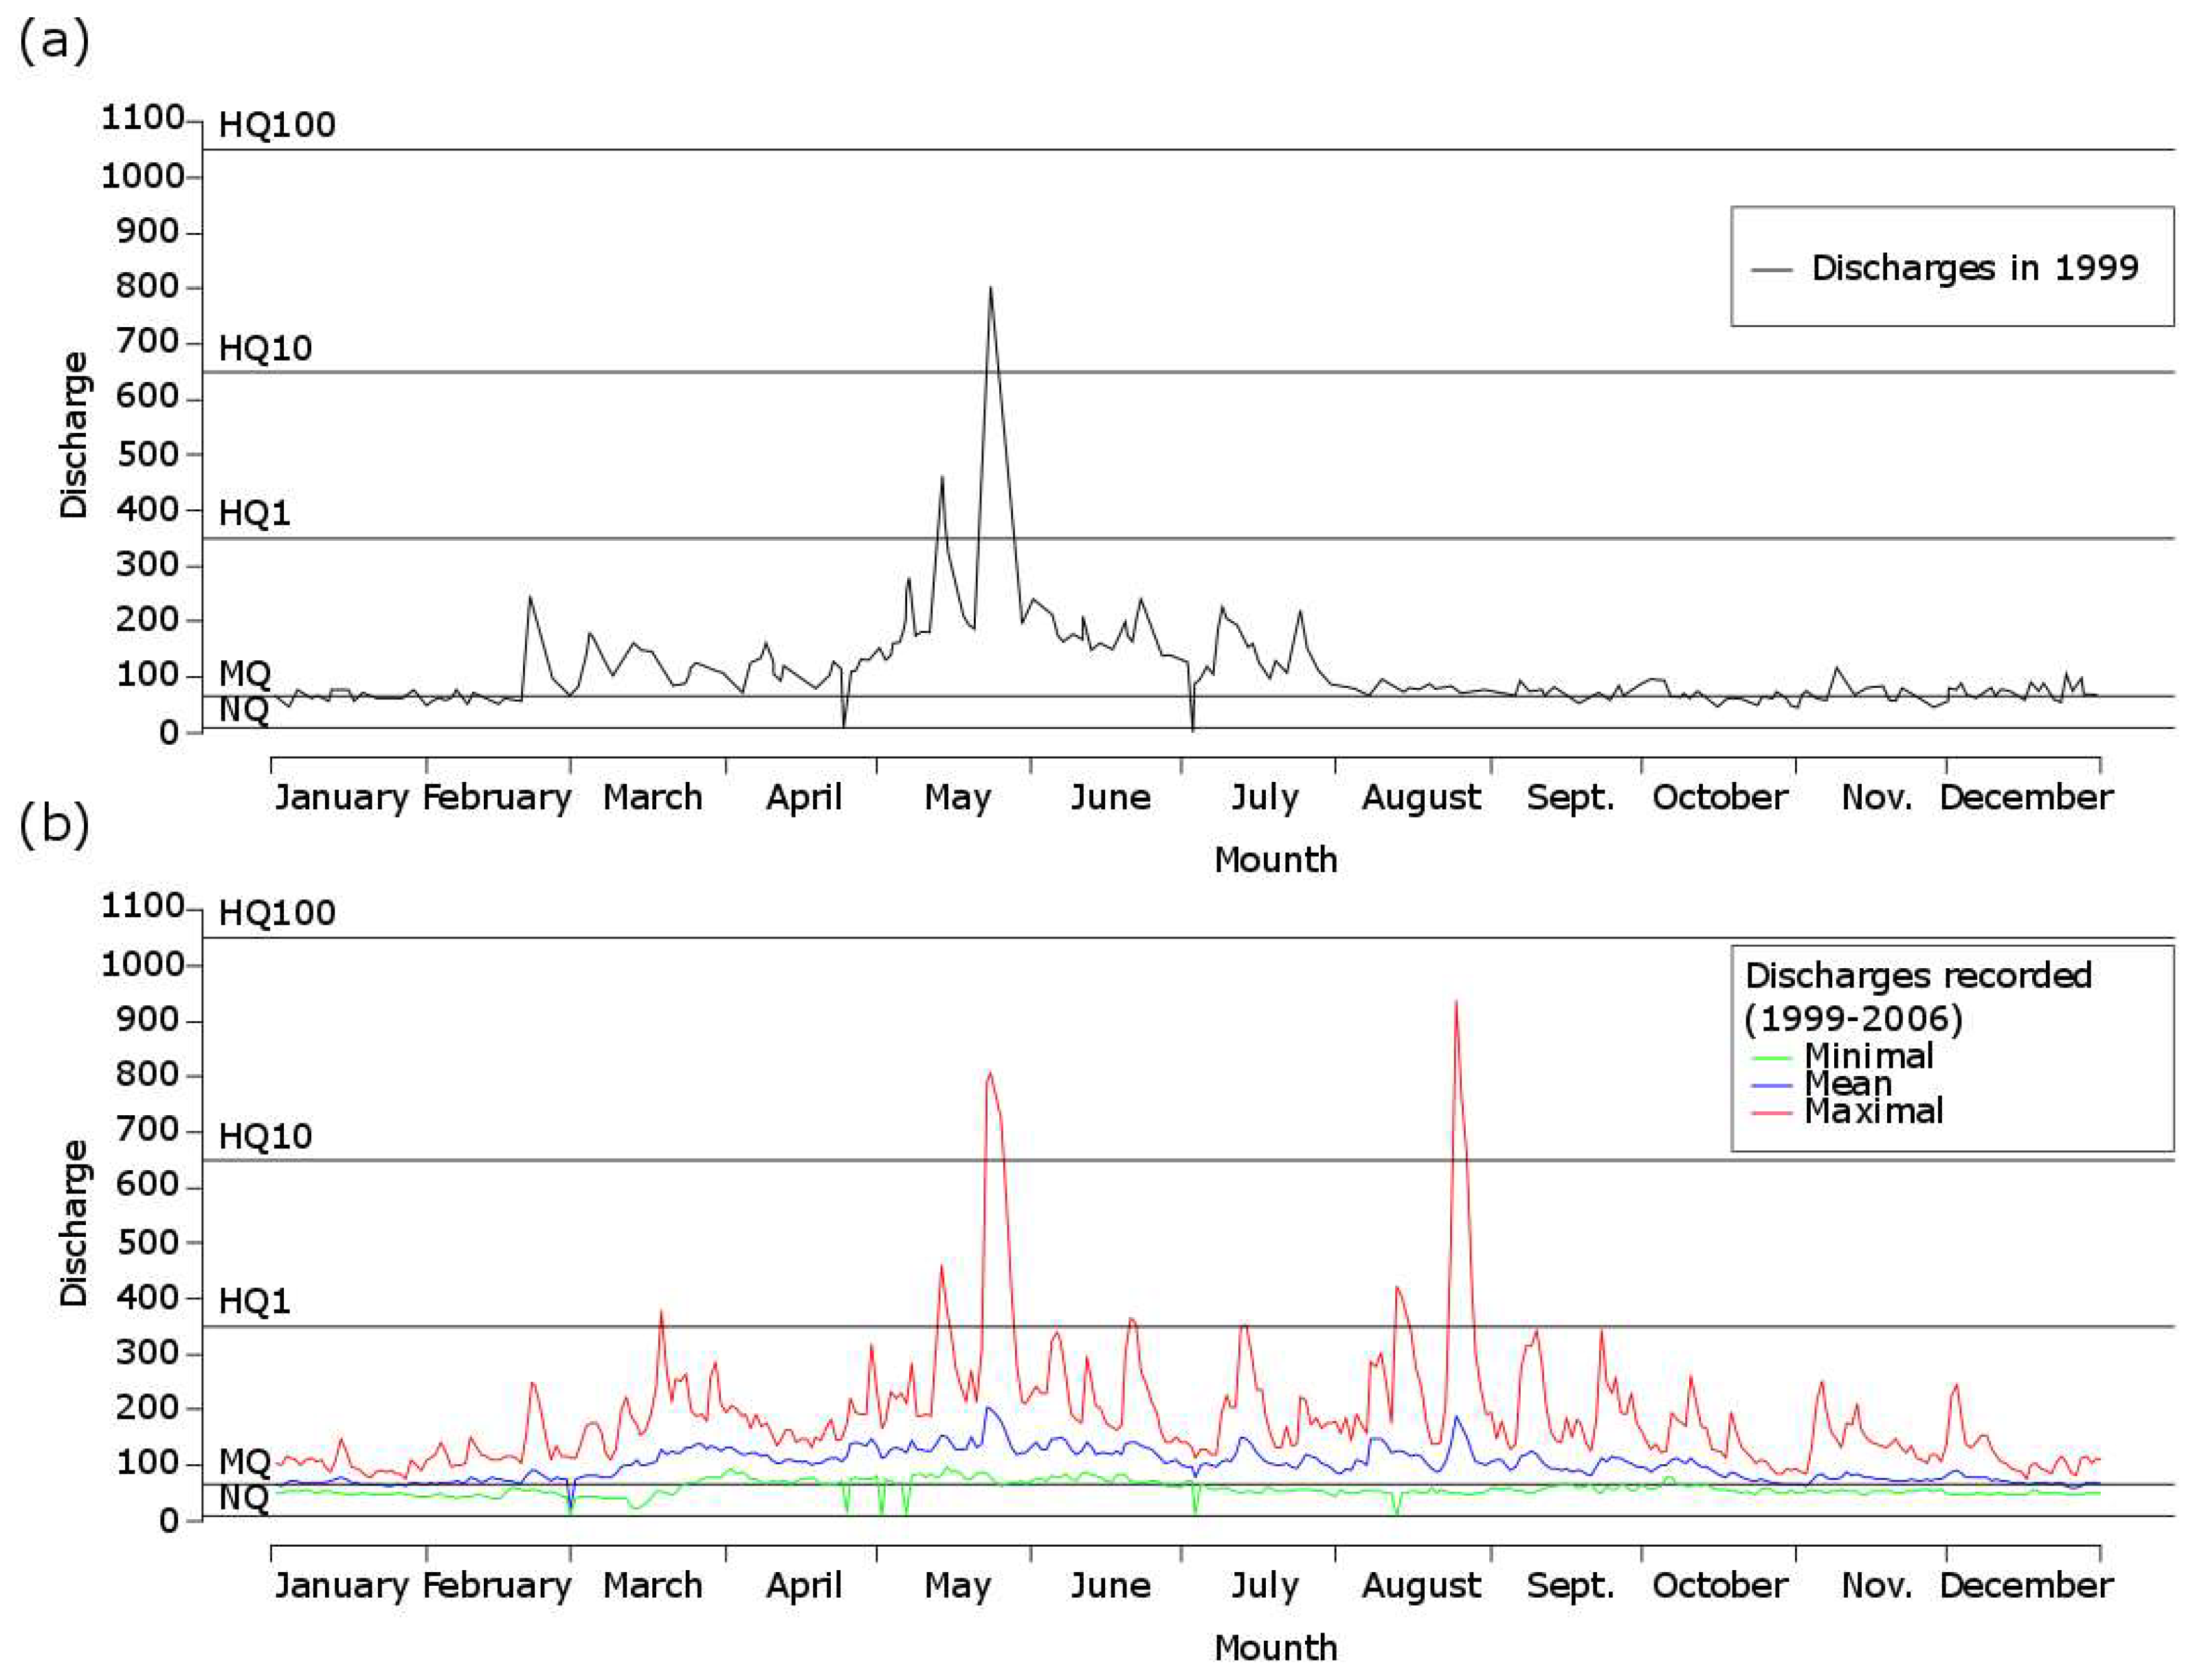Click 'Discharges recorded (1999-2006)' legend title
The image size is (2195, 1680).
point(1917,996)
